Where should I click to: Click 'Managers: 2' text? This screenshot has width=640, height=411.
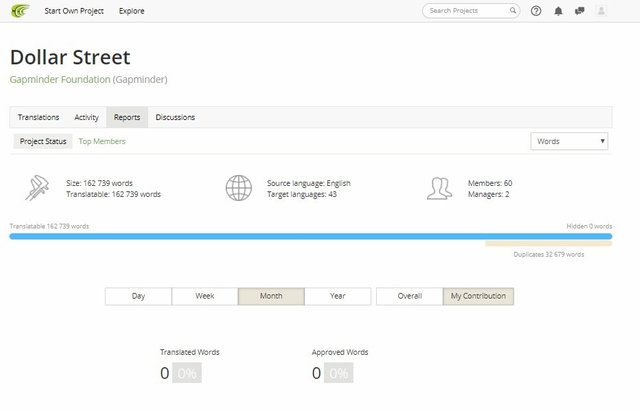click(489, 194)
